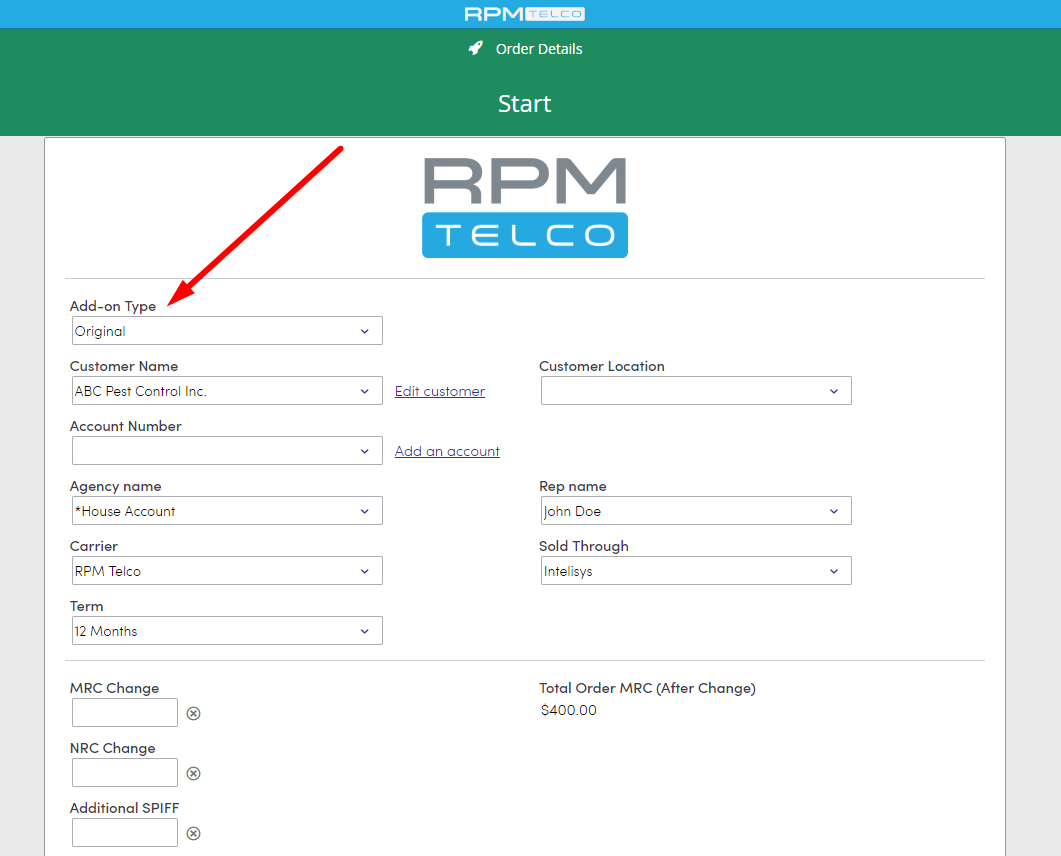Click into the NRC Change input field

coord(125,773)
